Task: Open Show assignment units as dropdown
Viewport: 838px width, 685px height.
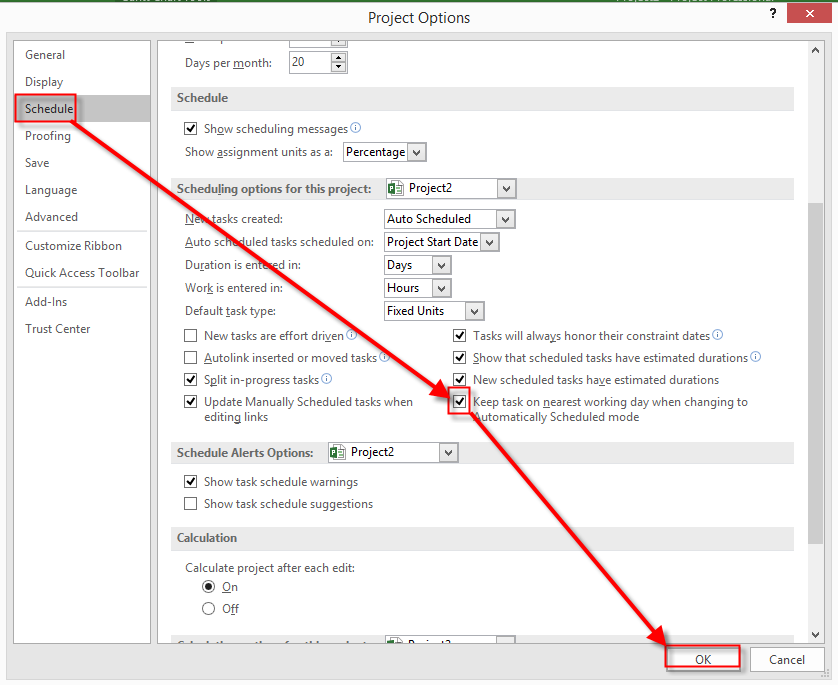Action: coord(417,152)
